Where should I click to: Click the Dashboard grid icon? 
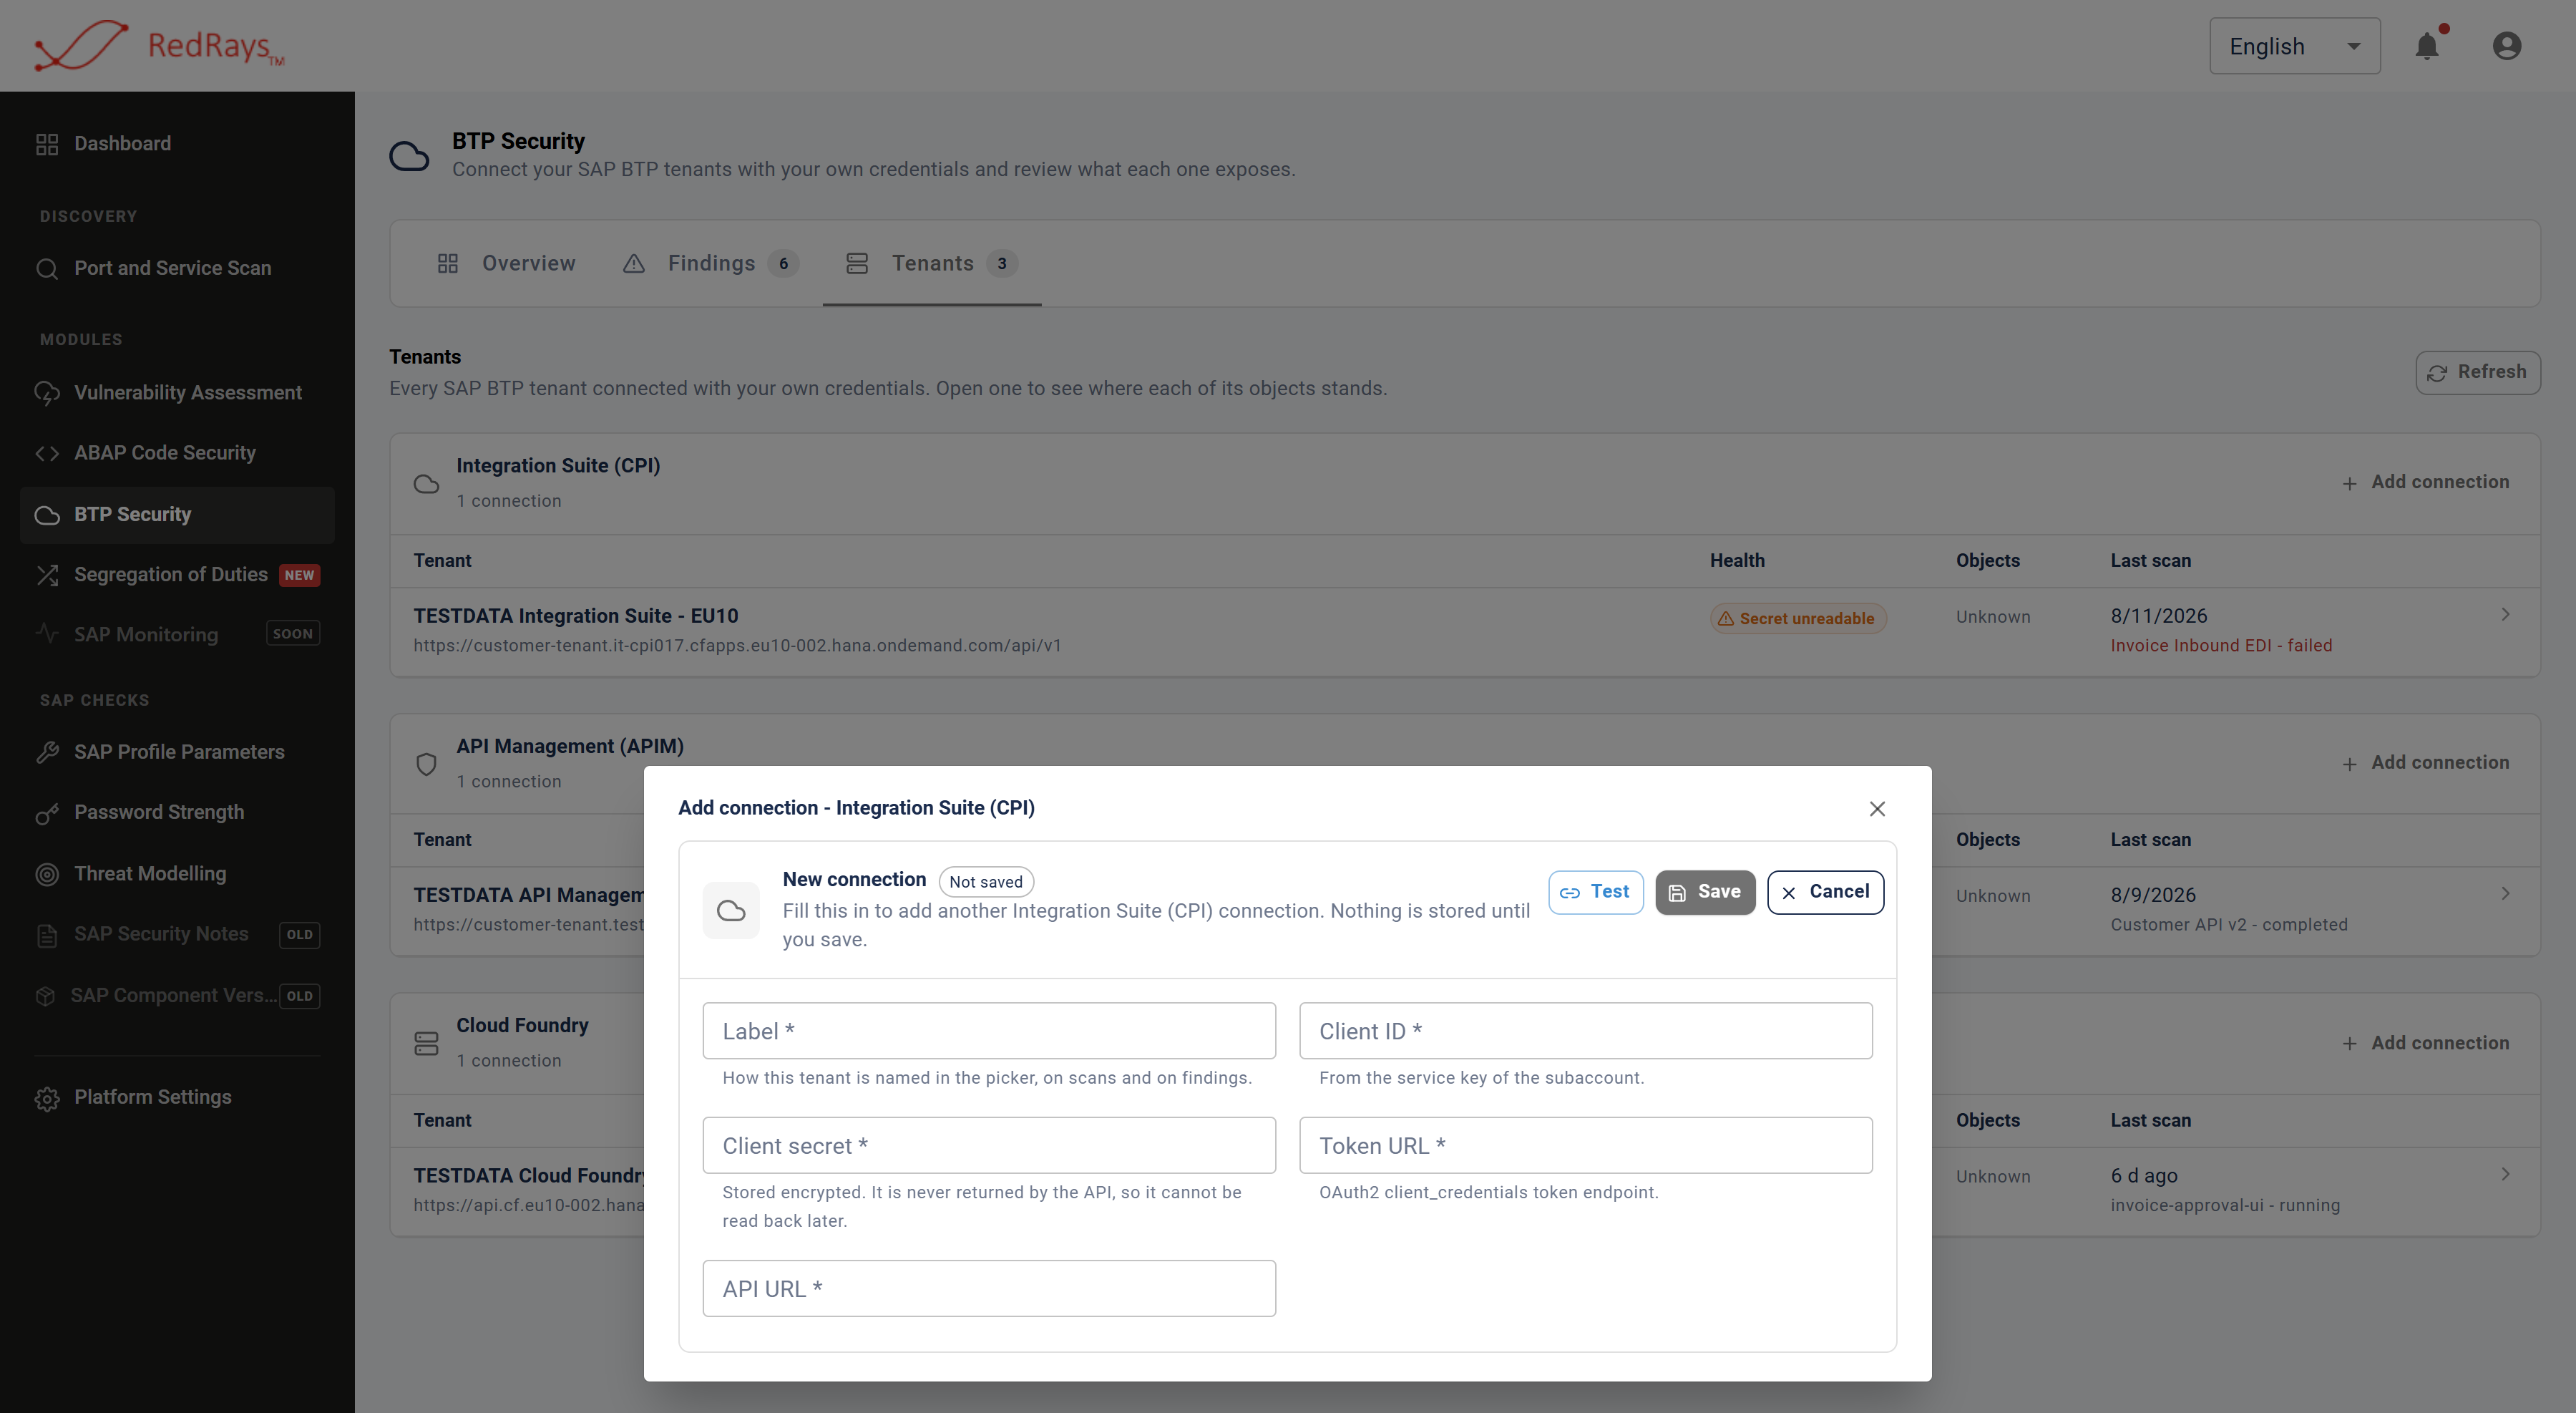(47, 144)
